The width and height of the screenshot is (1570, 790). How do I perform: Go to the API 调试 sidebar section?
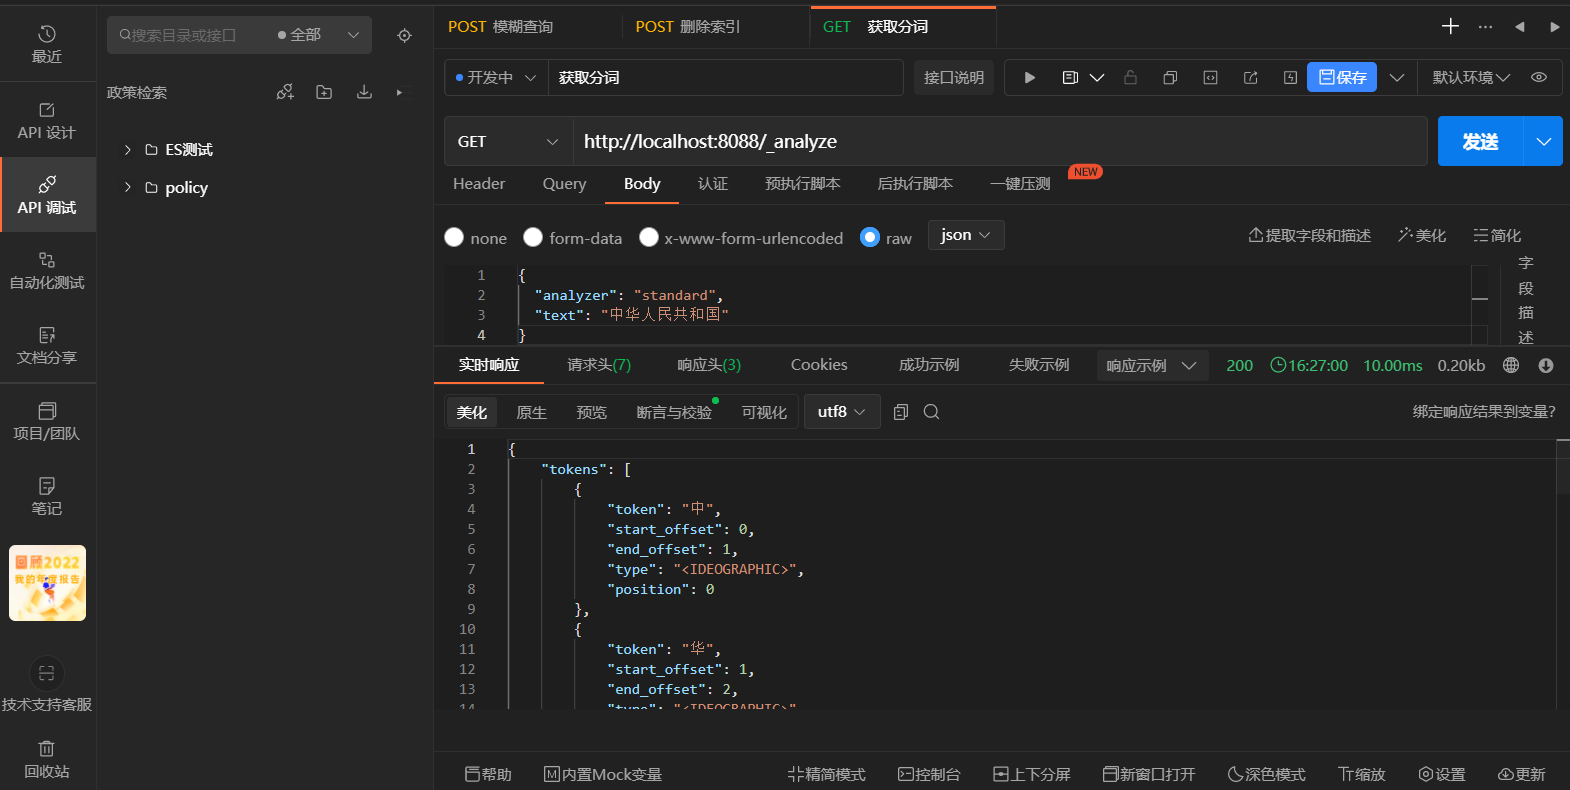tap(47, 195)
